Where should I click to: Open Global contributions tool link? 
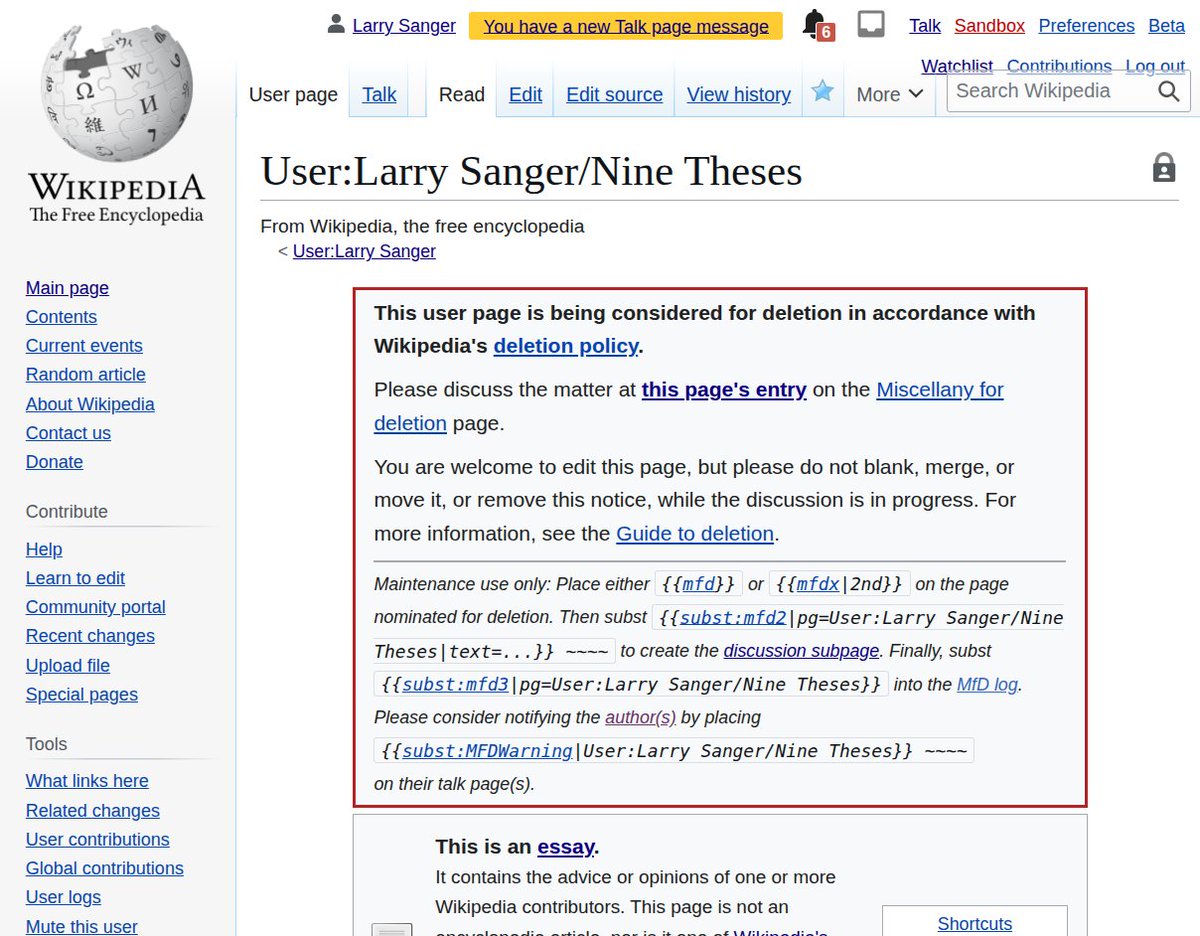click(x=104, y=869)
